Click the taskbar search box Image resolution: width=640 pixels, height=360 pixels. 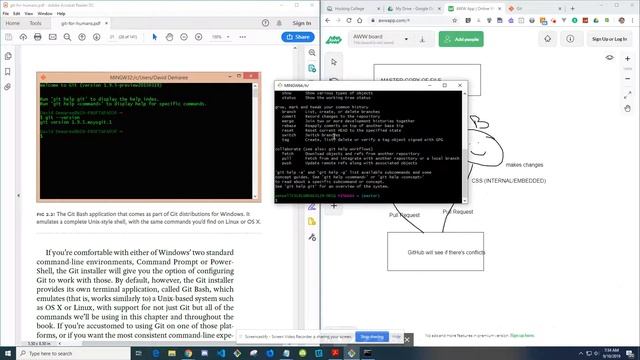click(73, 353)
